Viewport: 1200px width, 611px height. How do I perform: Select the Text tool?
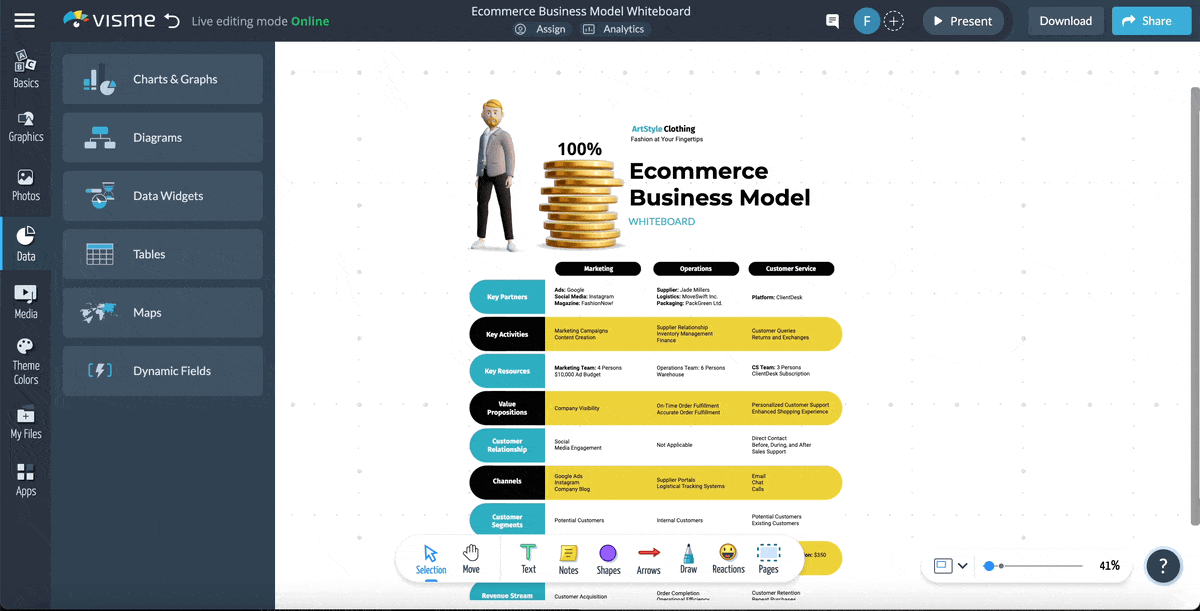pyautogui.click(x=527, y=558)
